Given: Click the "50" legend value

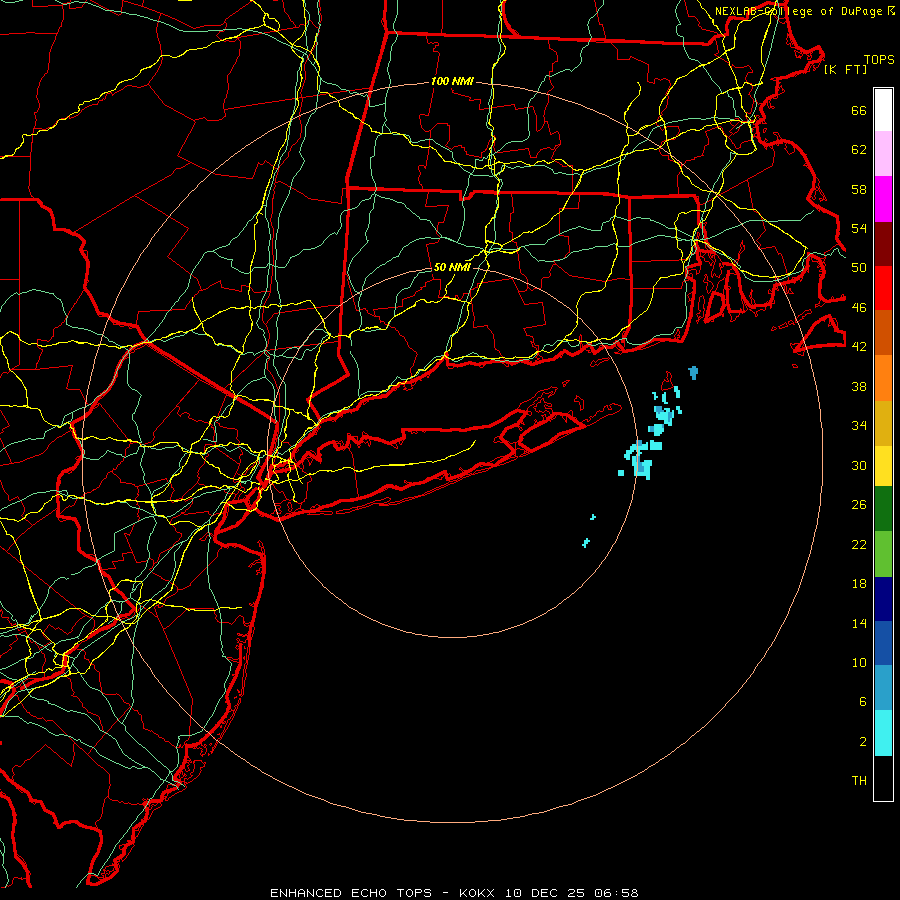Looking at the screenshot, I should pos(859,267).
